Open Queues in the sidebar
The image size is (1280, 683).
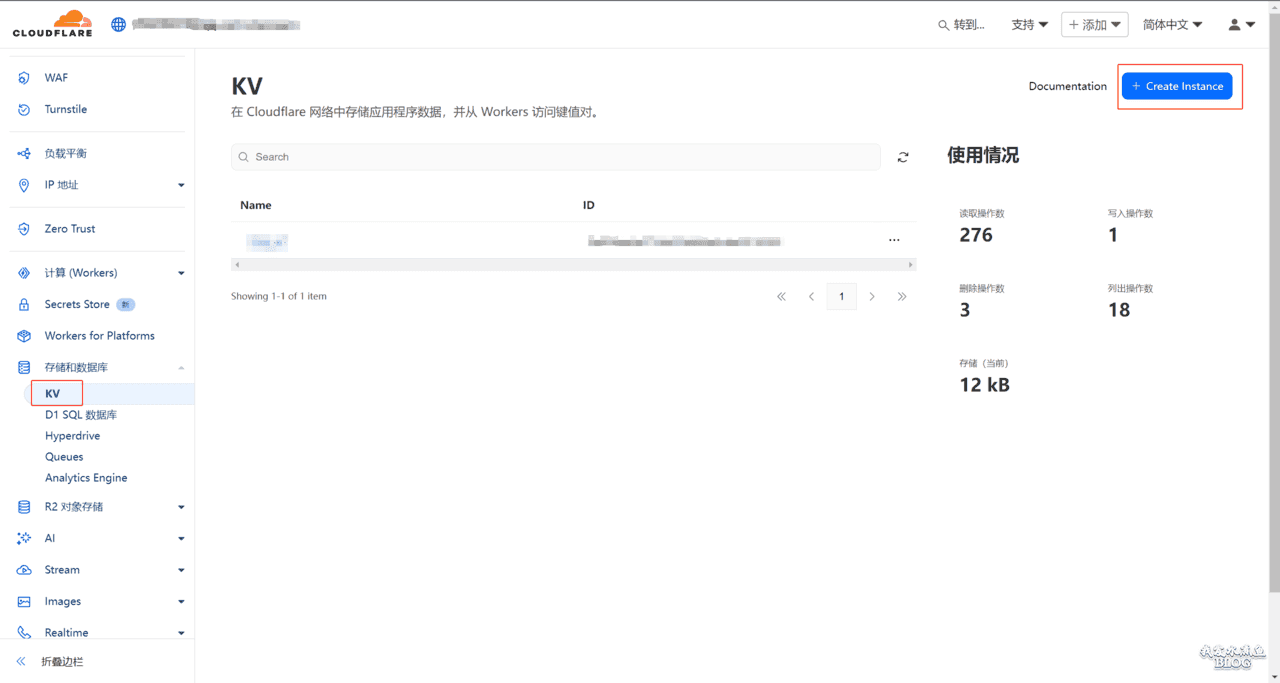tap(64, 457)
